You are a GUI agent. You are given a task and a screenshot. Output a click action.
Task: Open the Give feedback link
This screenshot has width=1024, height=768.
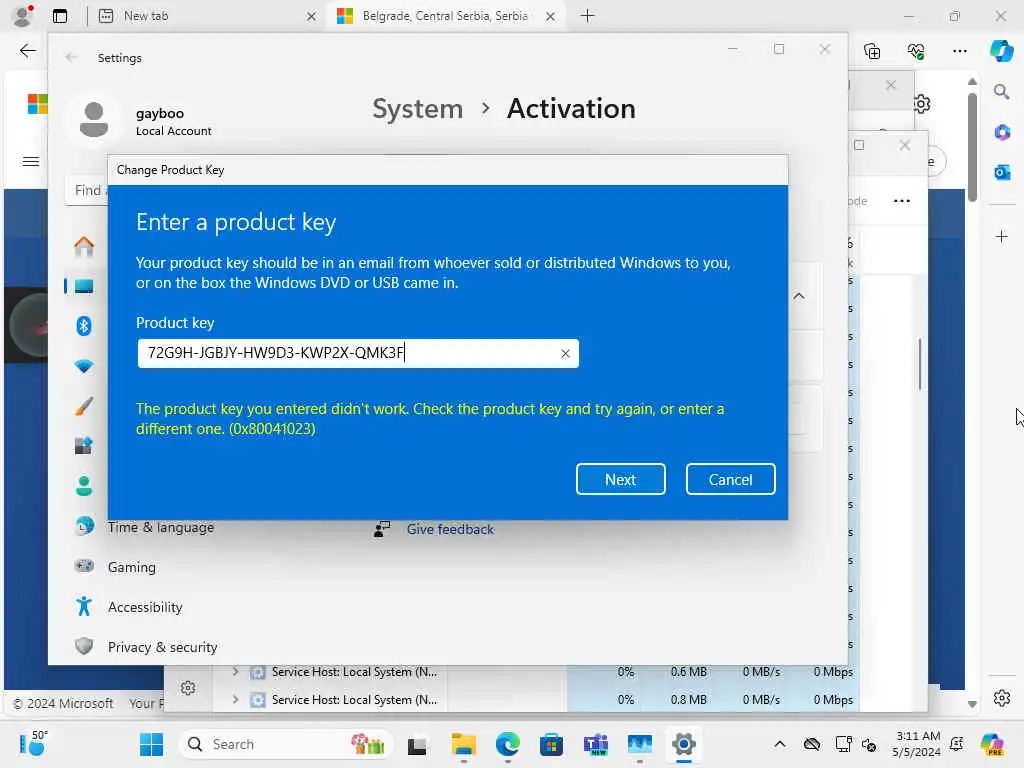point(450,529)
